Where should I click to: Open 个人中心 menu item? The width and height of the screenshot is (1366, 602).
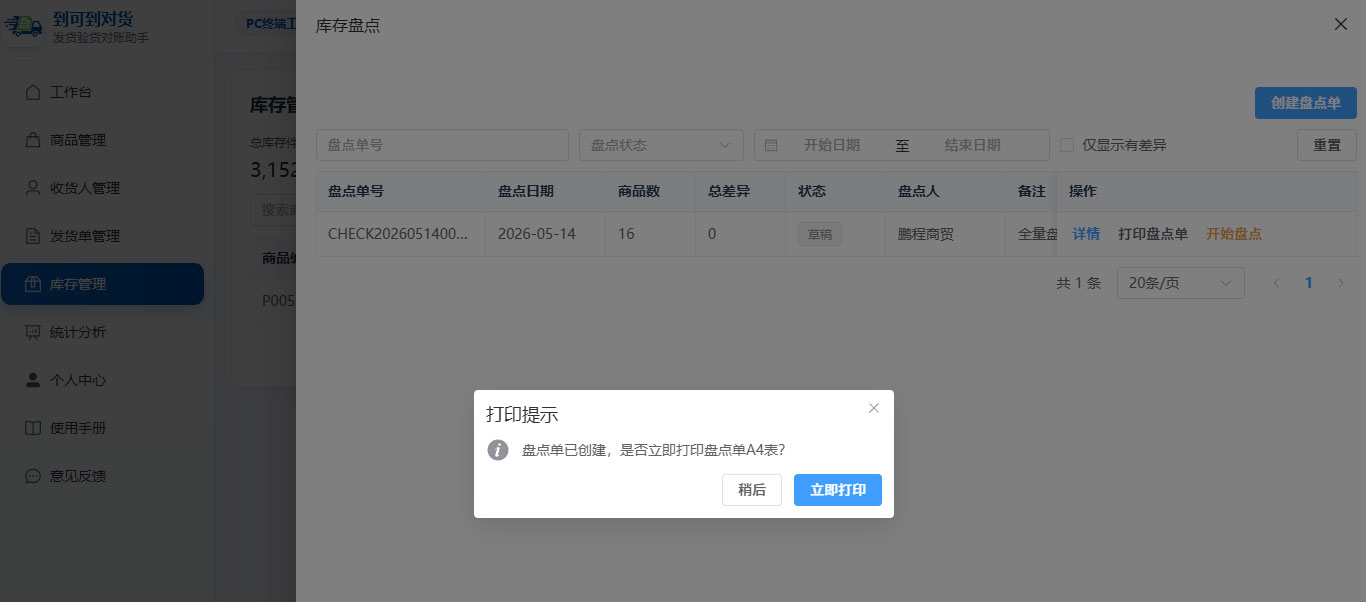pos(102,380)
